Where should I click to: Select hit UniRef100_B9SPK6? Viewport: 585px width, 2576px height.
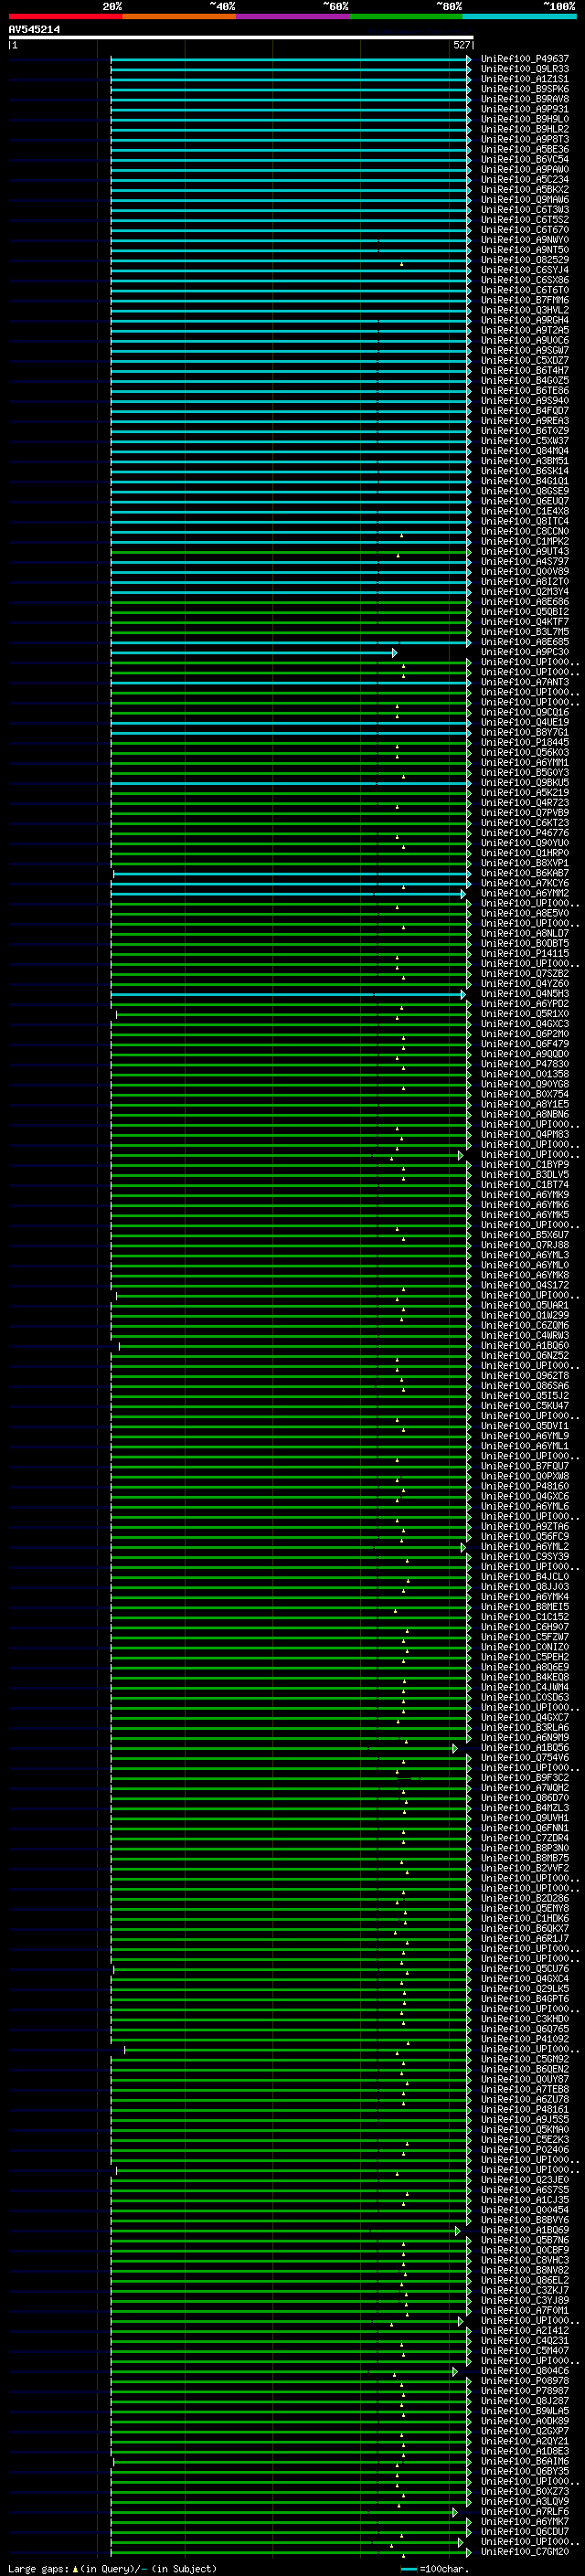(x=524, y=89)
